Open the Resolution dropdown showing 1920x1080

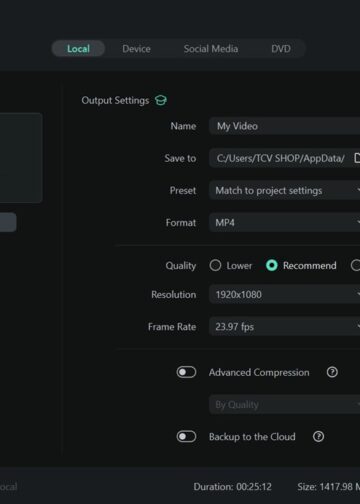click(285, 294)
